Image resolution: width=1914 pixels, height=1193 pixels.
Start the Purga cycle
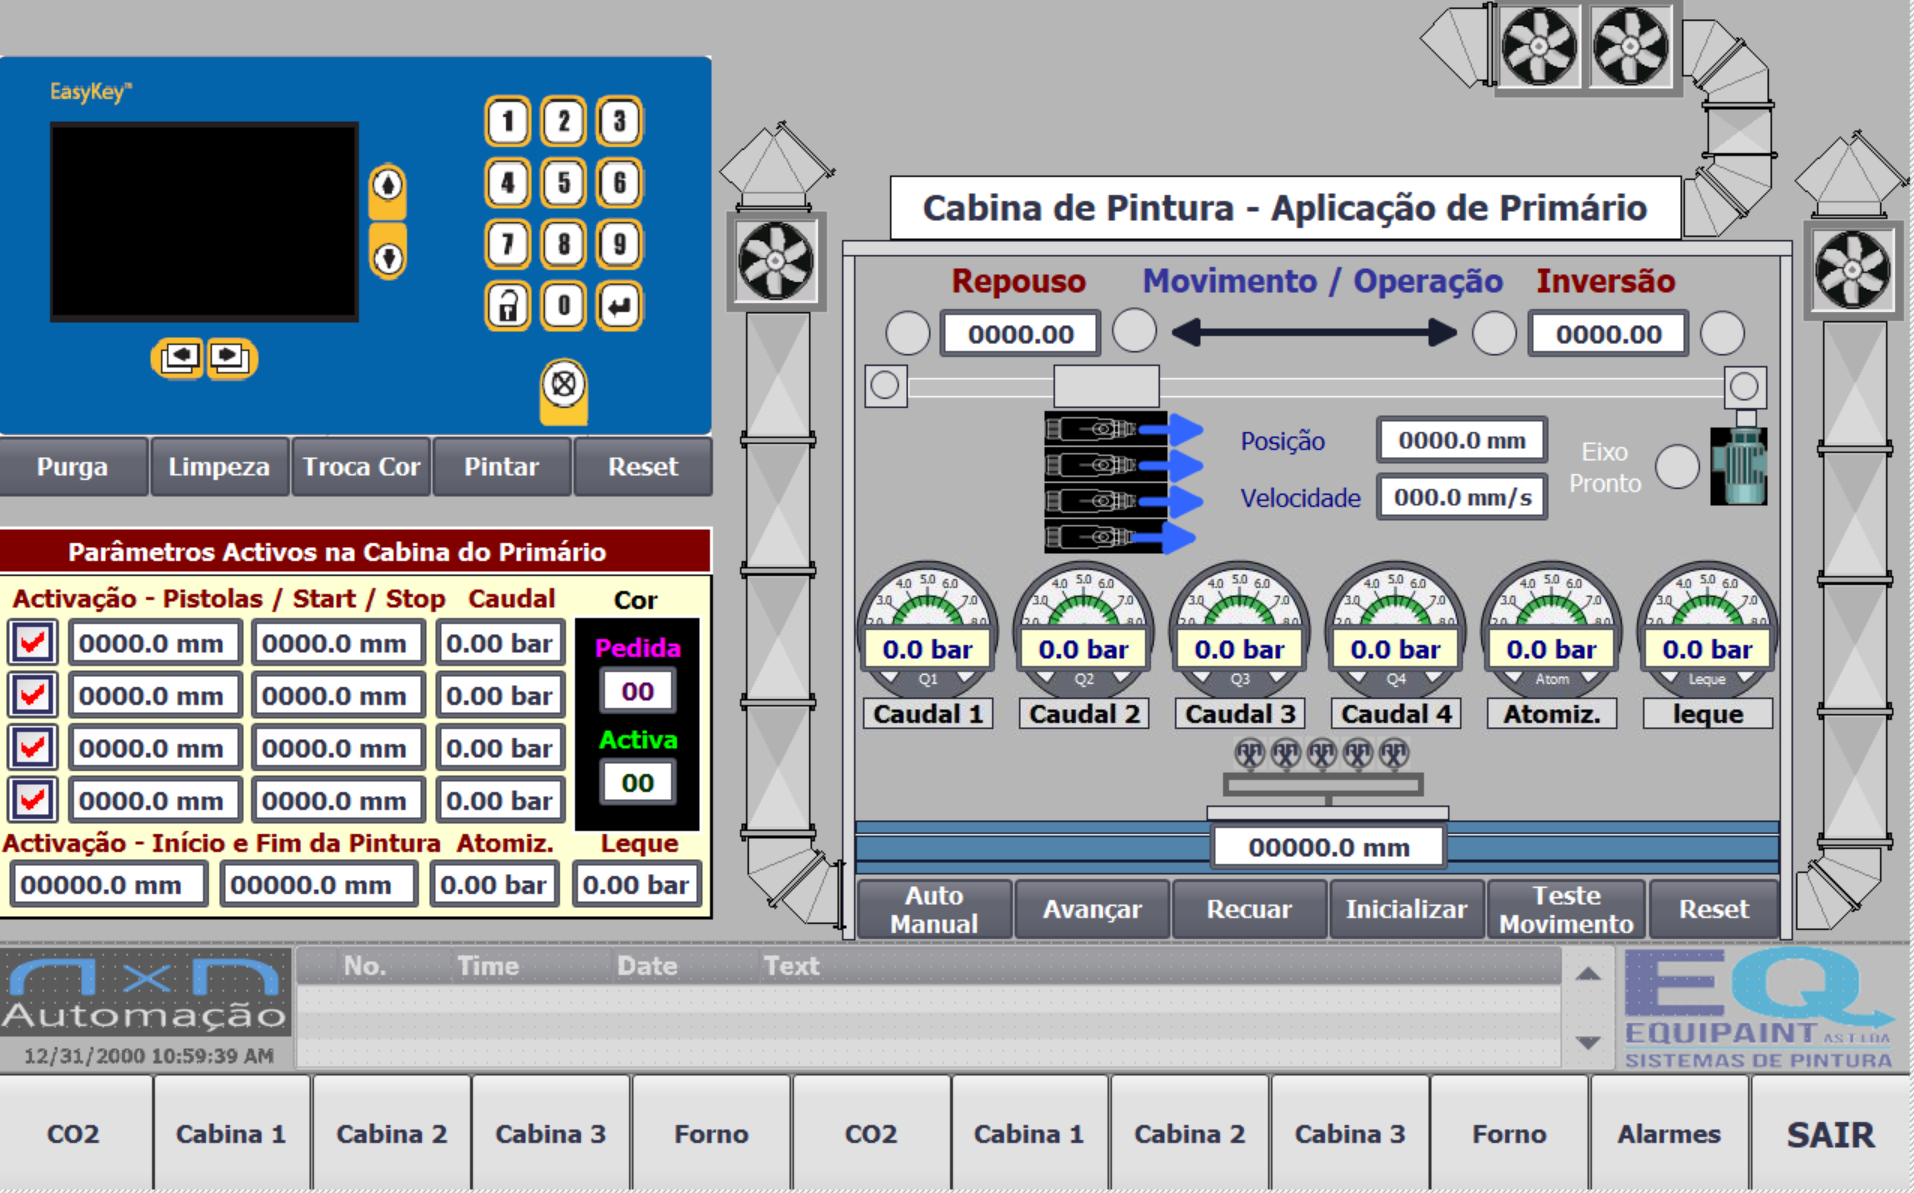[x=72, y=467]
